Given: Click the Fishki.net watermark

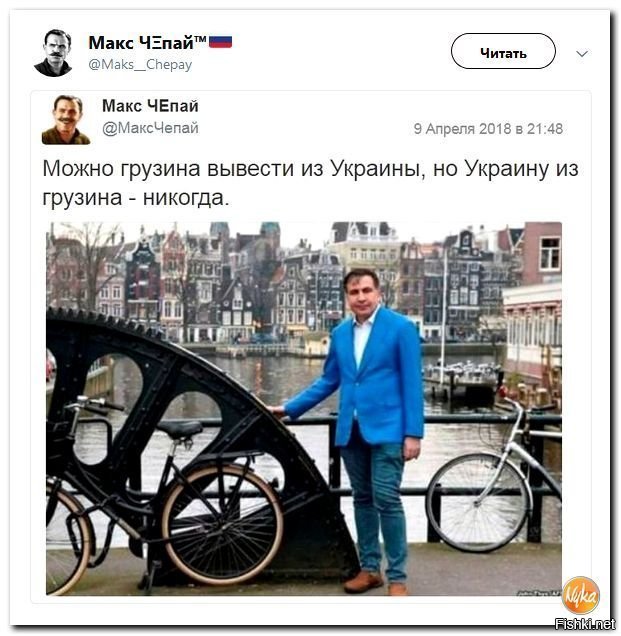Looking at the screenshot, I should pos(584,623).
